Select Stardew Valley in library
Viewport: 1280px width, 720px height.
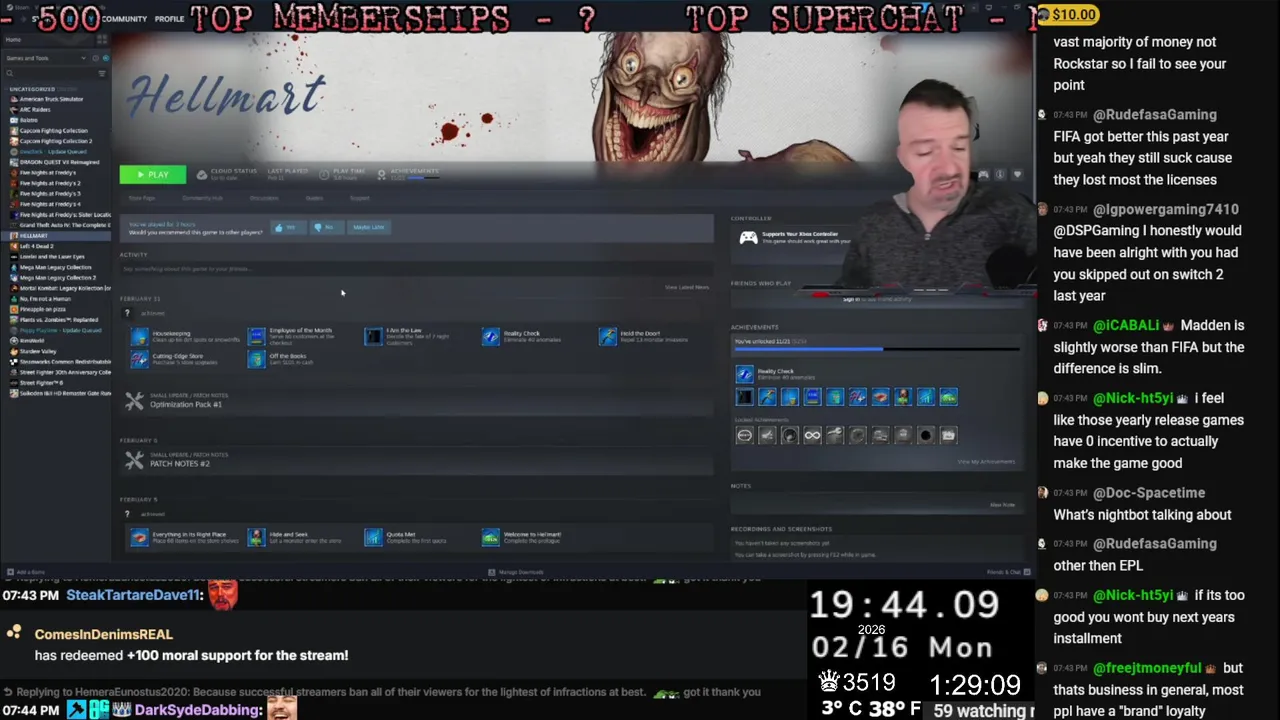point(38,351)
